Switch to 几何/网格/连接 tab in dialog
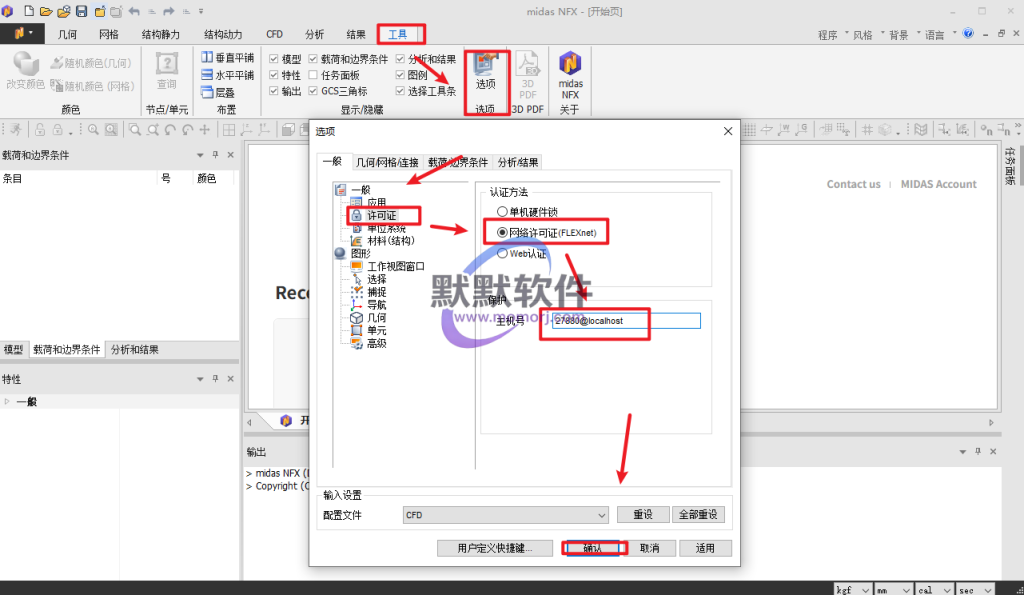The width and height of the screenshot is (1024, 595). pos(387,162)
